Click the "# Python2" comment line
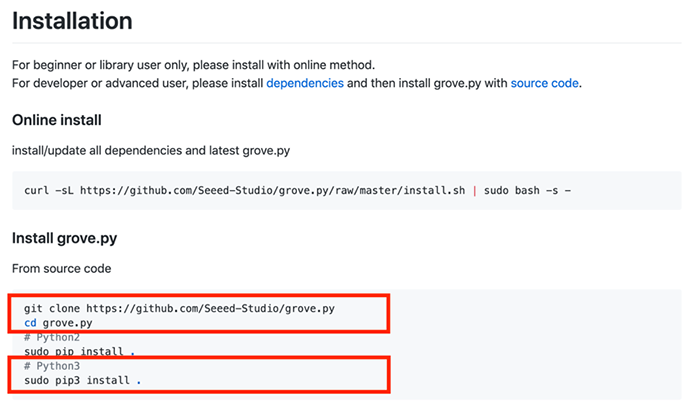700x406 pixels. point(52,338)
